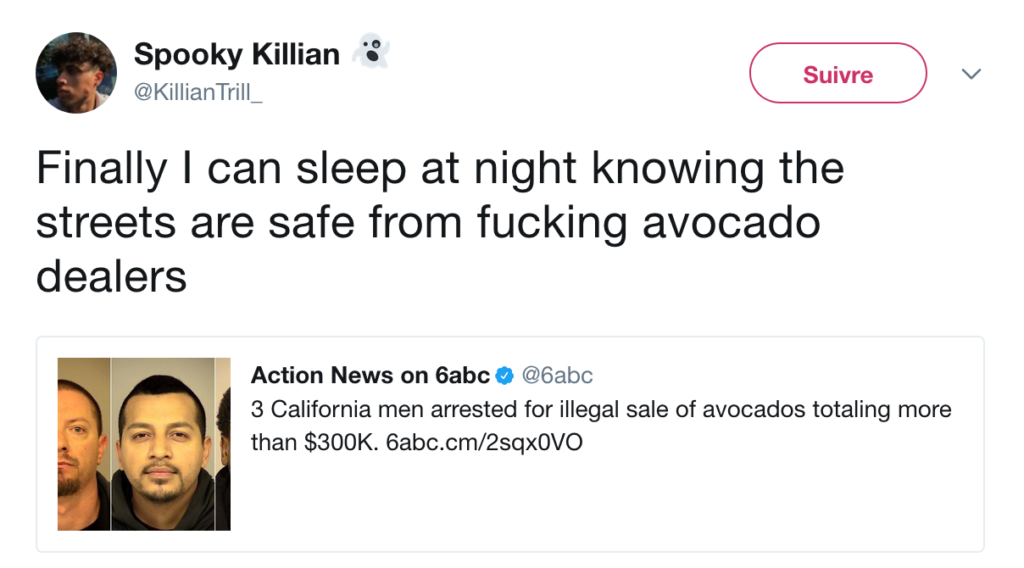Screen dimensions: 1024x568
Task: Click the ghost emoji beside Spooky Killian
Action: 372,52
